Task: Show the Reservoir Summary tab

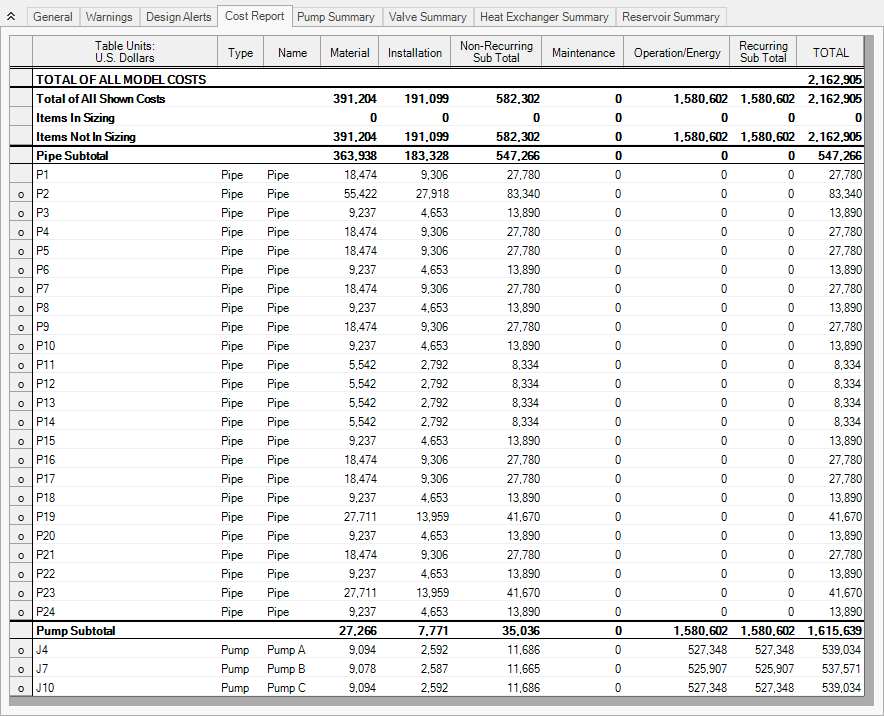Action: coord(670,17)
